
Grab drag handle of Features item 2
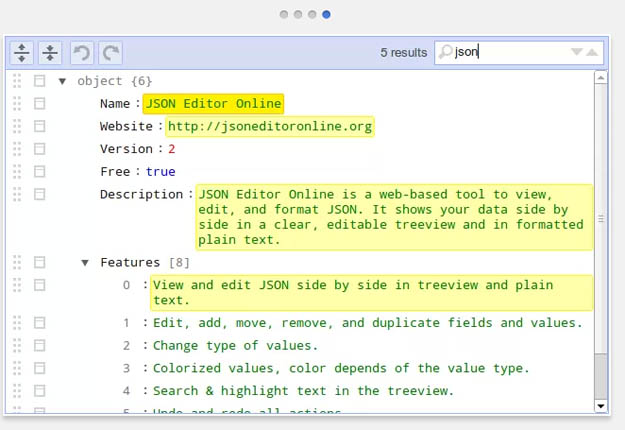17,345
